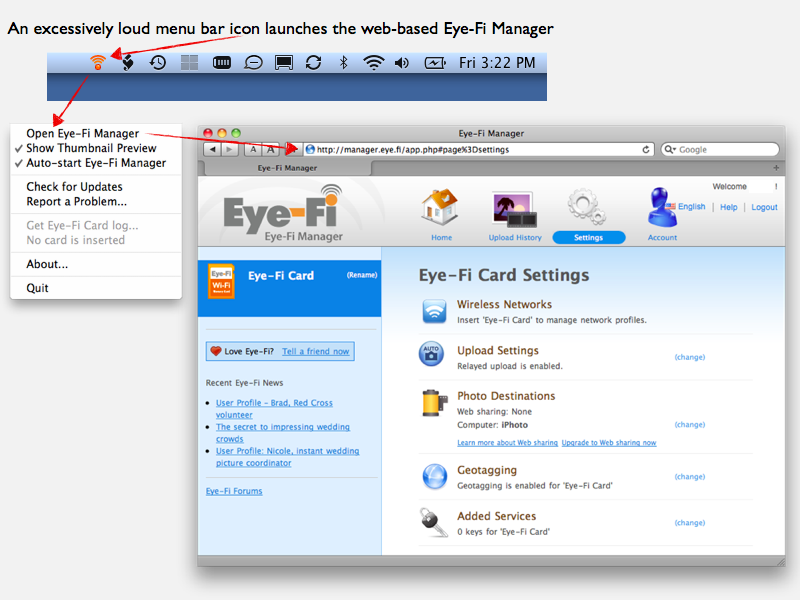Viewport: 800px width, 600px height.
Task: Open the black Wi-Fi status menu icon
Action: (x=373, y=62)
